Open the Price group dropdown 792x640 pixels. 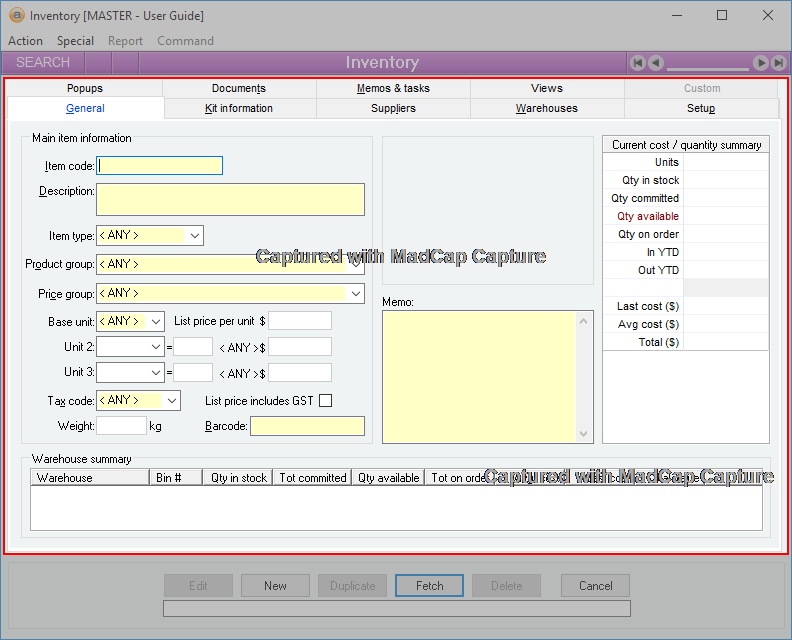point(356,294)
